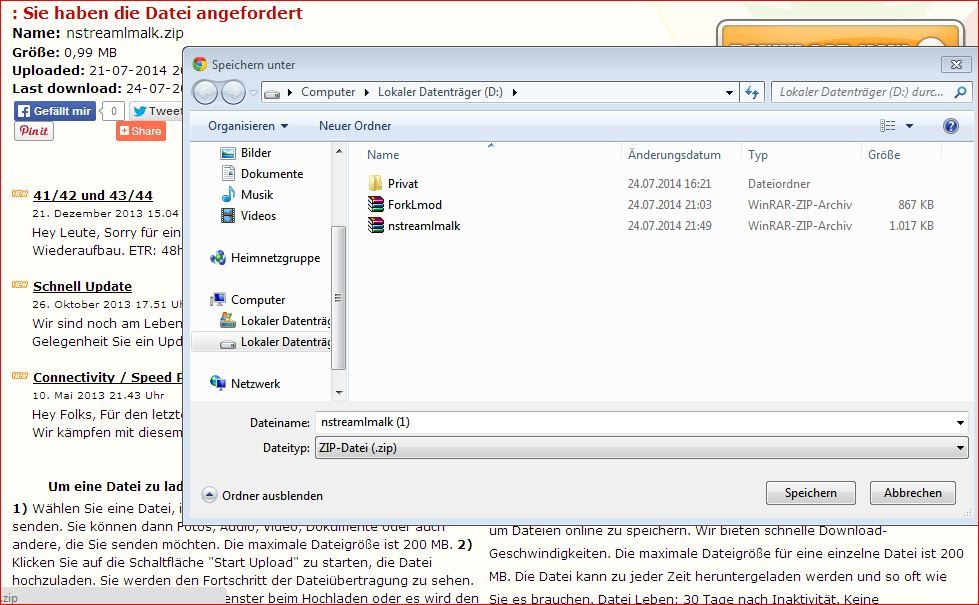Click the date 24.07.2014 21:49
This screenshot has width=979, height=605.
669,226
